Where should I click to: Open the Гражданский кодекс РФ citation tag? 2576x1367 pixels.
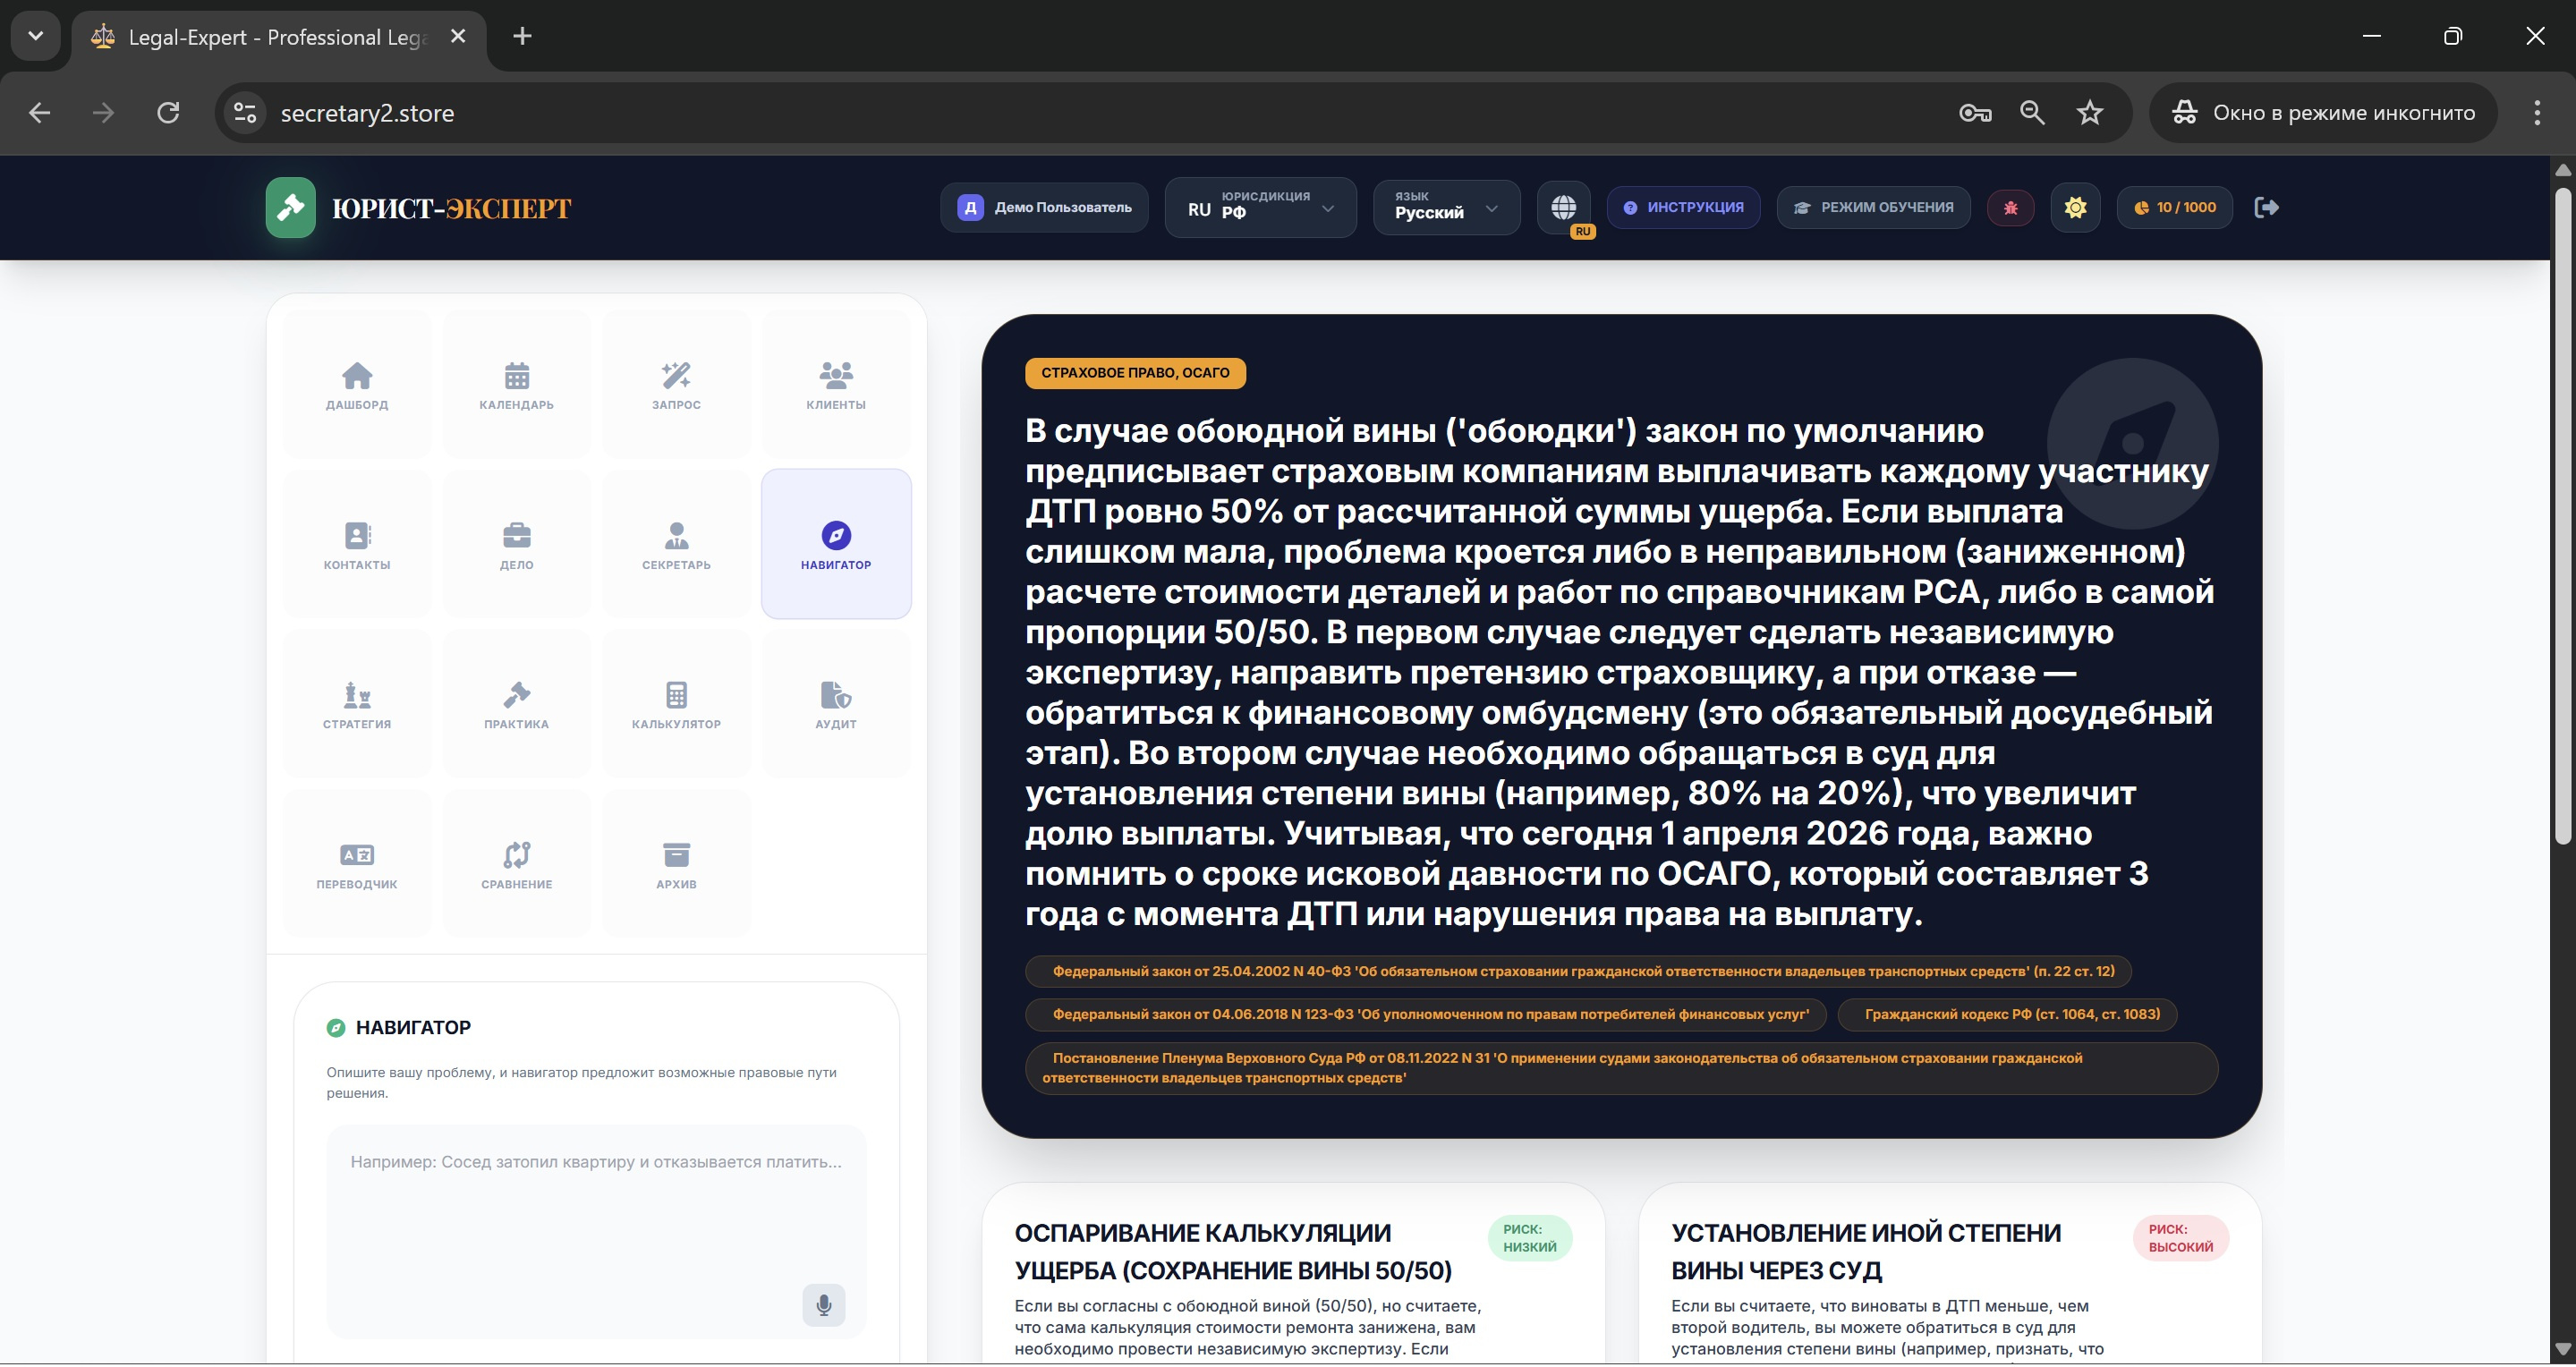click(2011, 1014)
